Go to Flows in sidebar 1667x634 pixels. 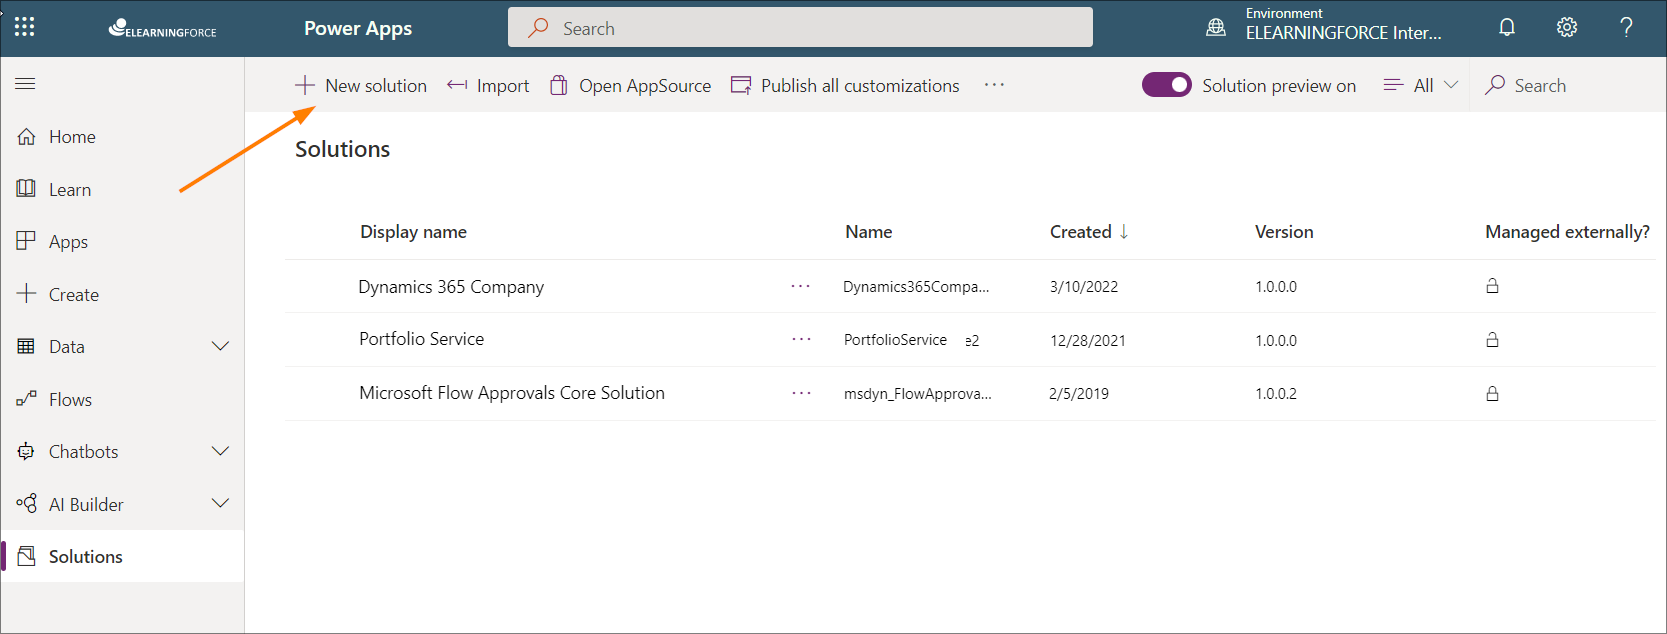pos(70,400)
